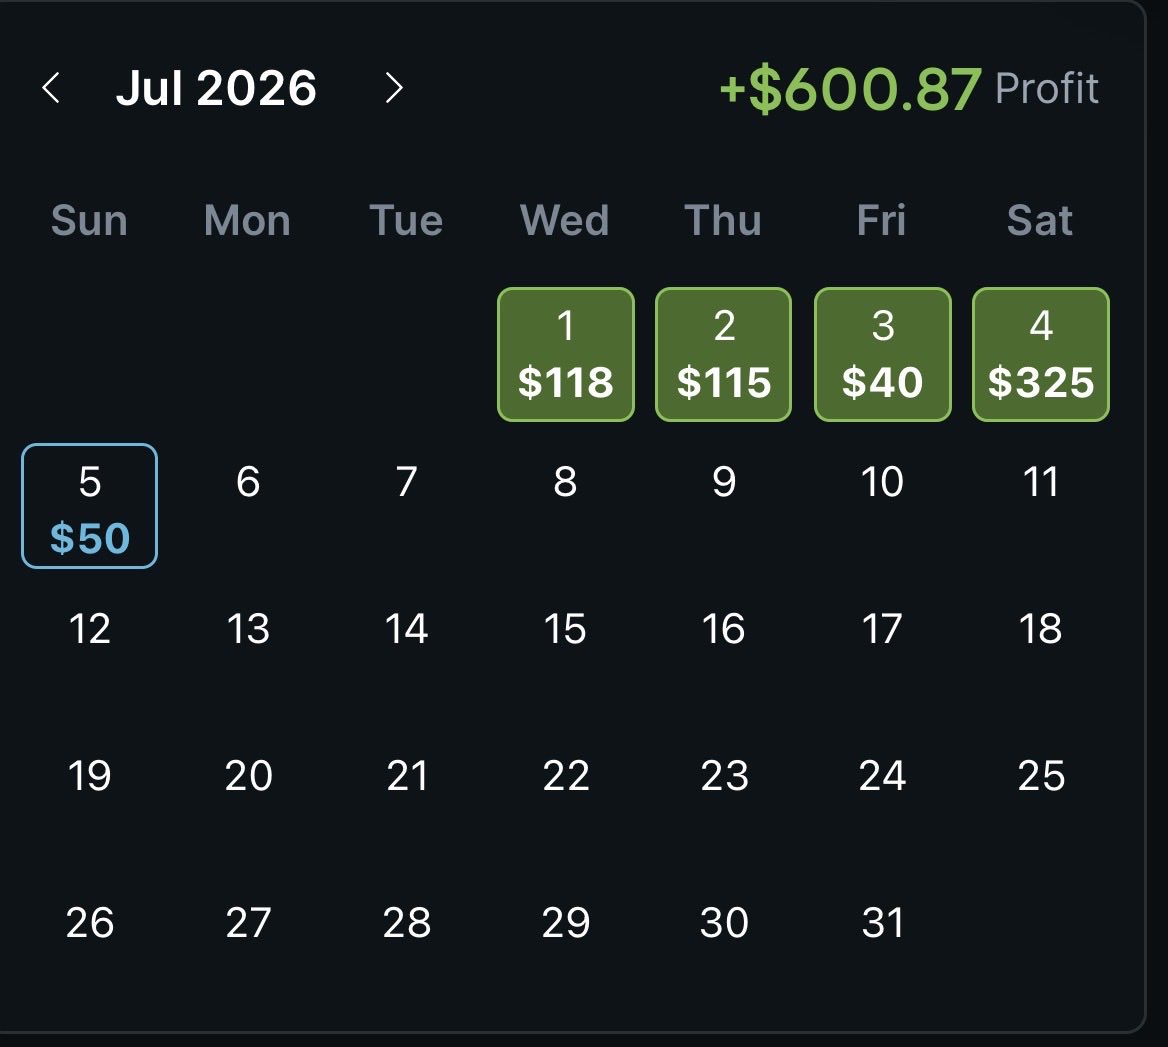Screen dimensions: 1168x1047
Task: Select July 19 date cell
Action: point(89,776)
